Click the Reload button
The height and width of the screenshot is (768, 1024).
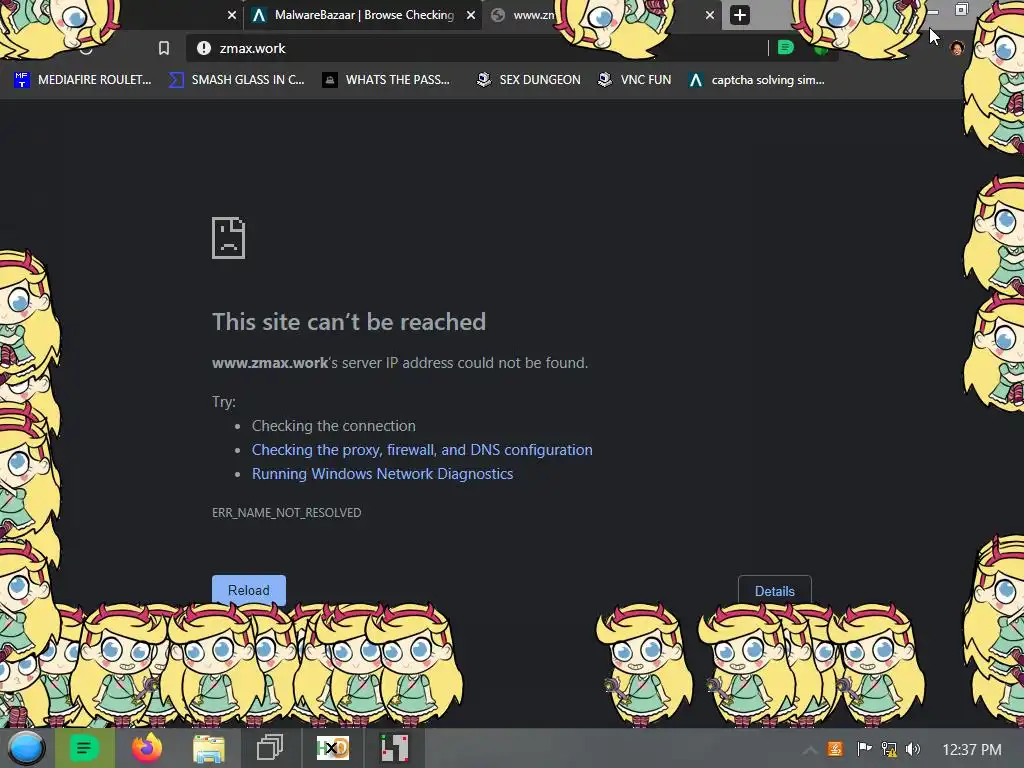coord(249,590)
